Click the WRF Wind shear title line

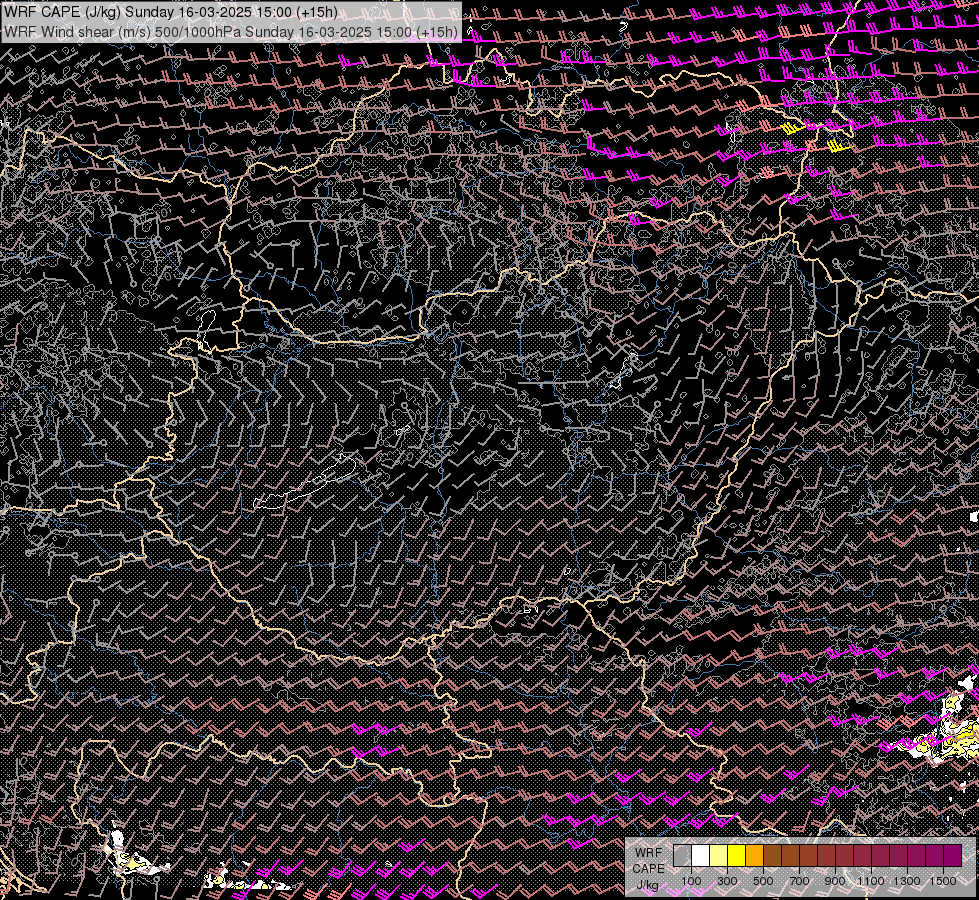pyautogui.click(x=230, y=31)
